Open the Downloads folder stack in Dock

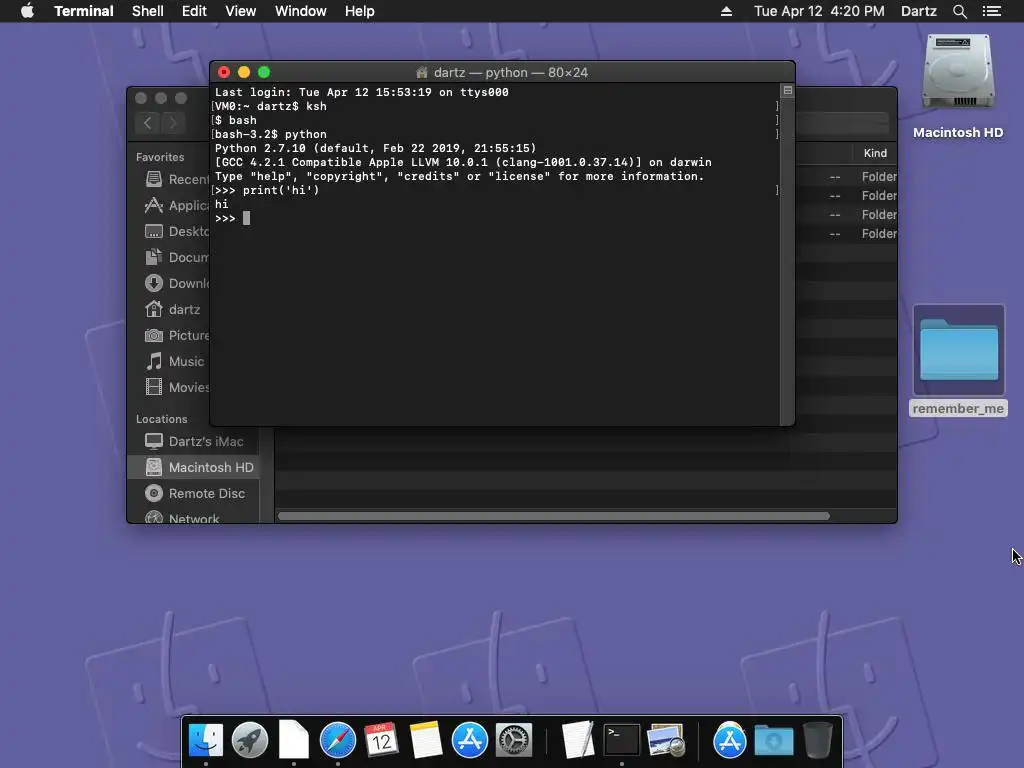774,741
